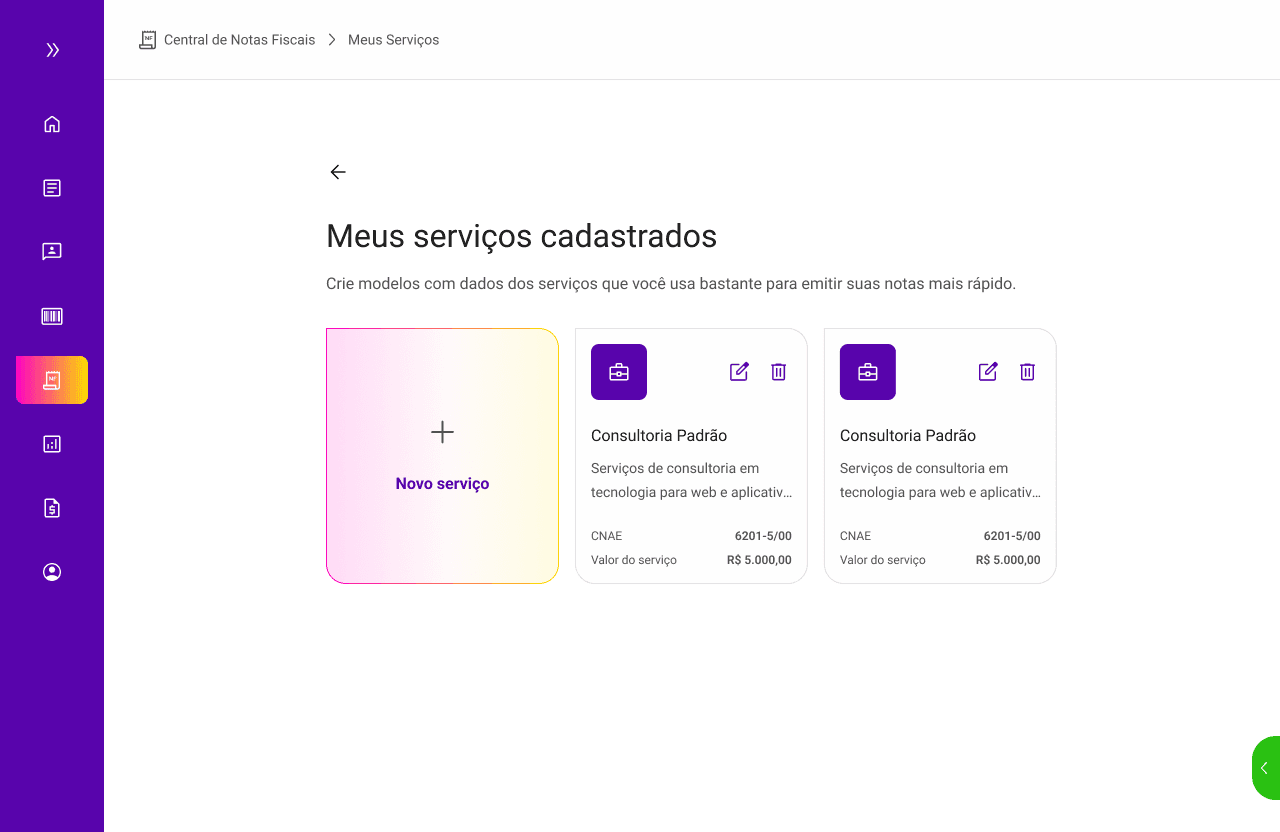Edit the rightmost Consultoria Padrão card
Screen dimensions: 1280x832
[x=988, y=372]
